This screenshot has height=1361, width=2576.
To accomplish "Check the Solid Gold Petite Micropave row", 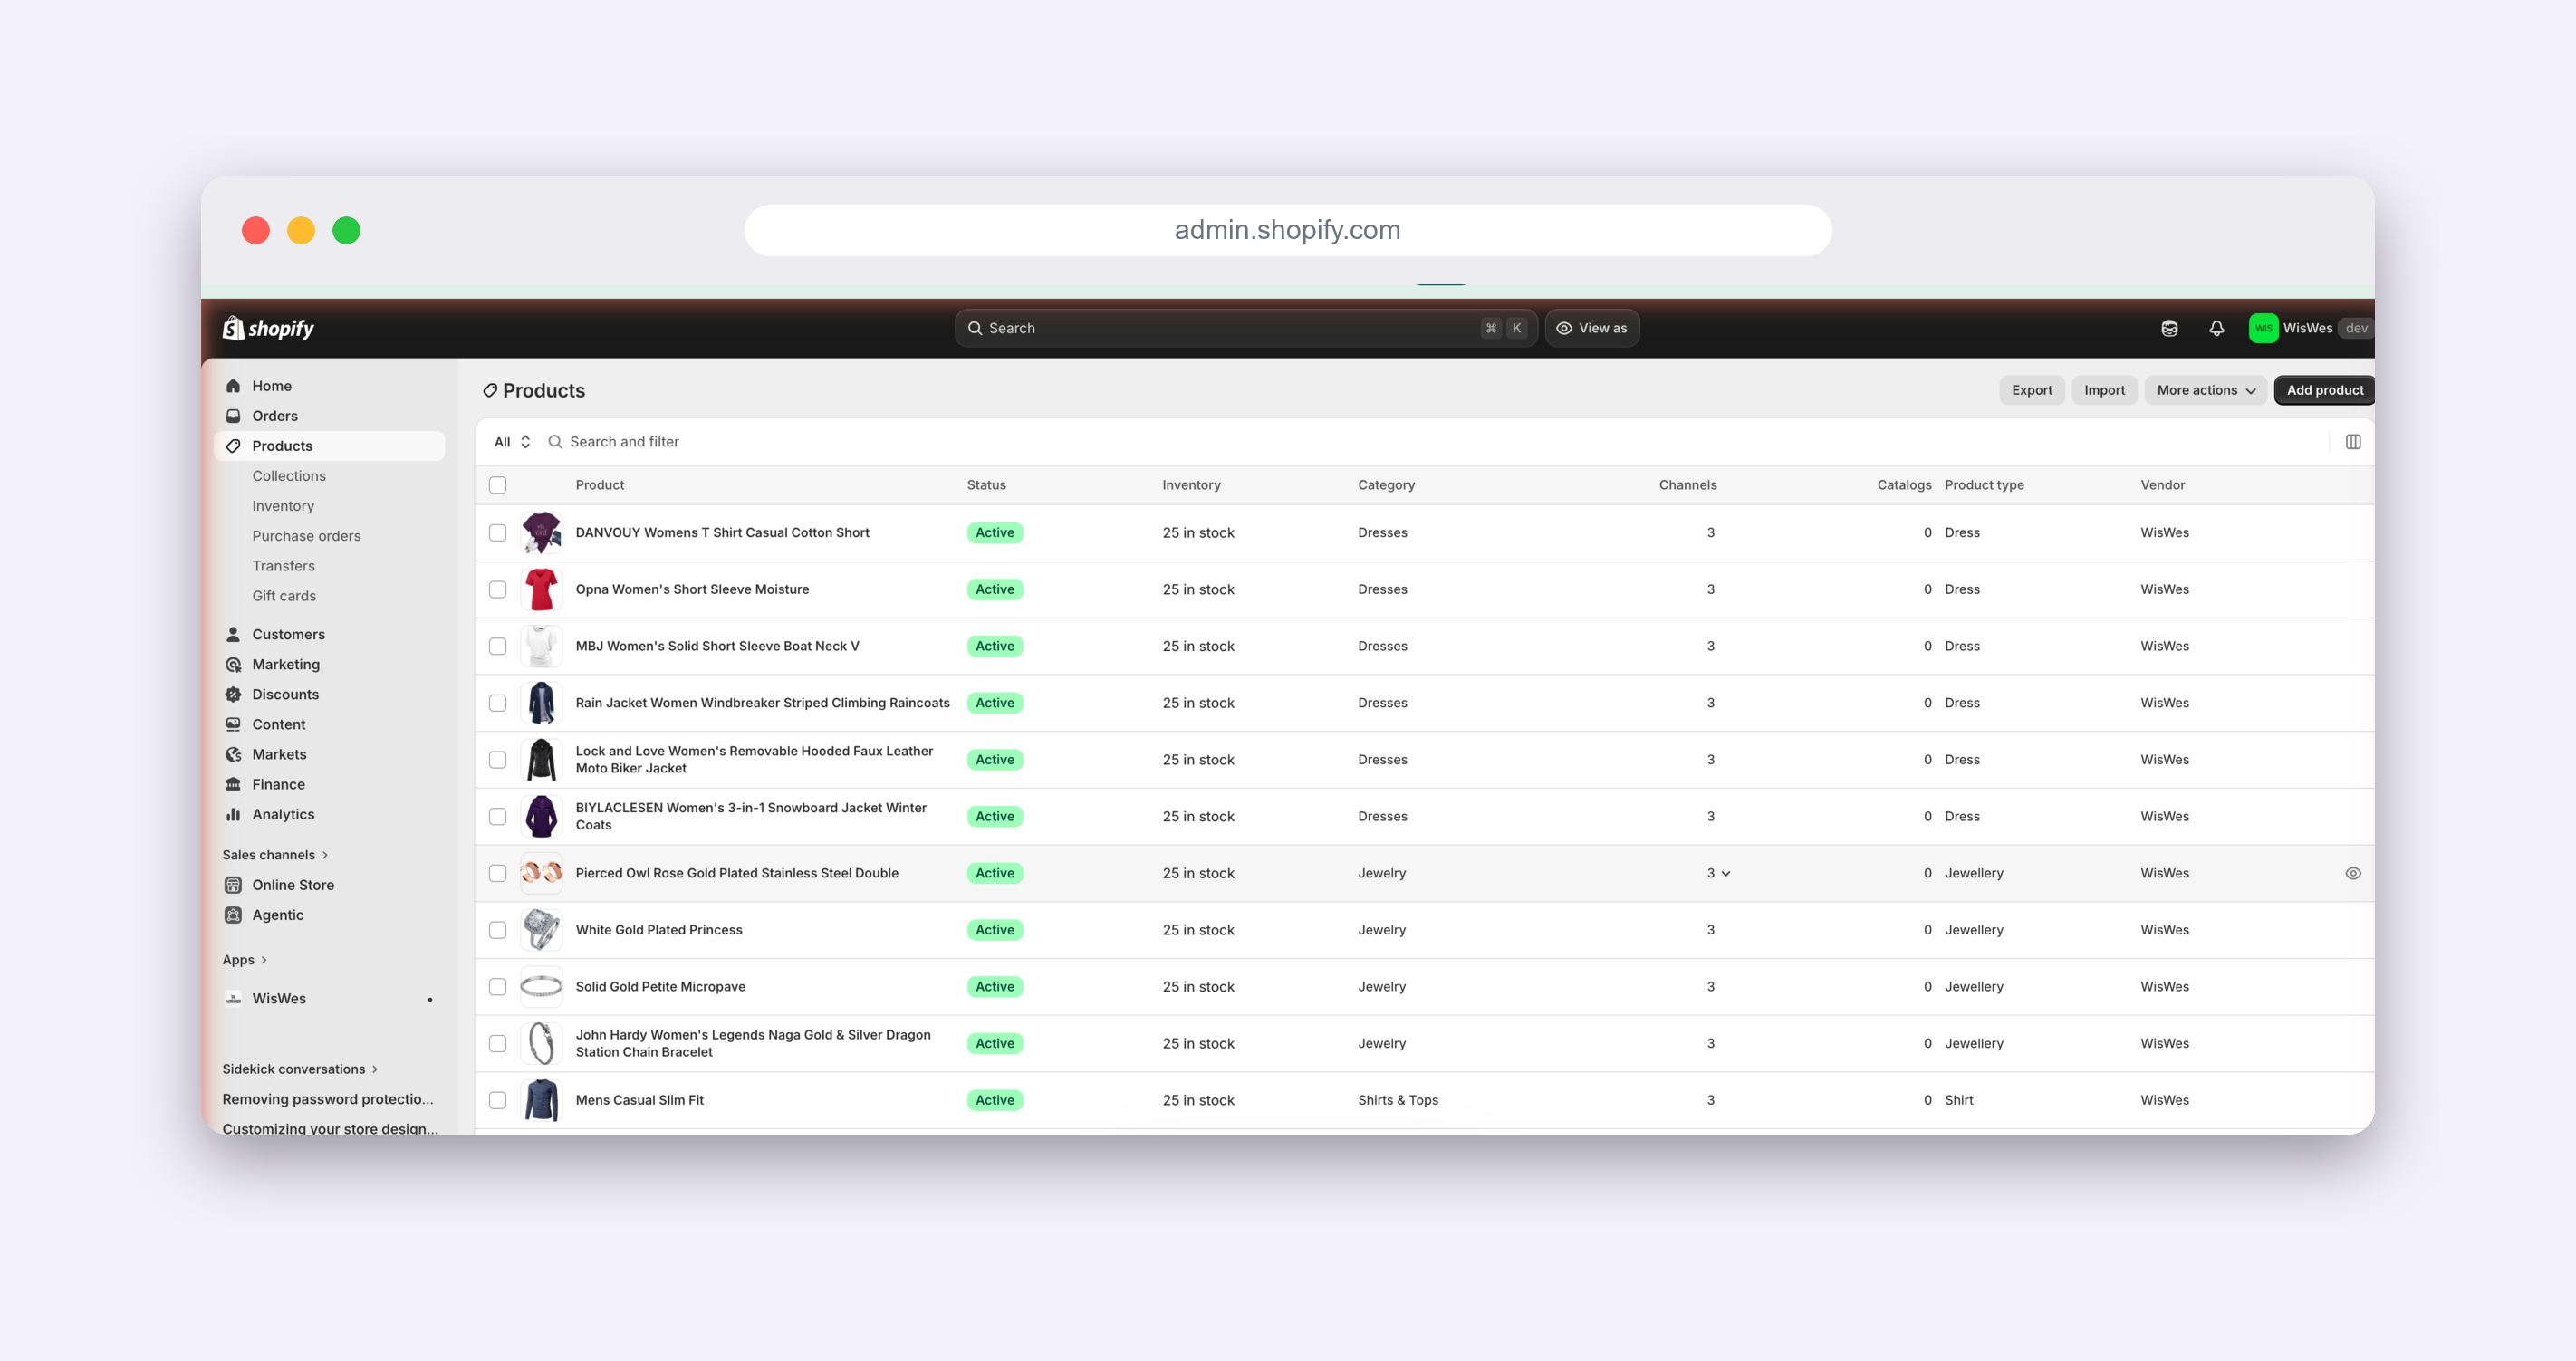I will (x=497, y=987).
